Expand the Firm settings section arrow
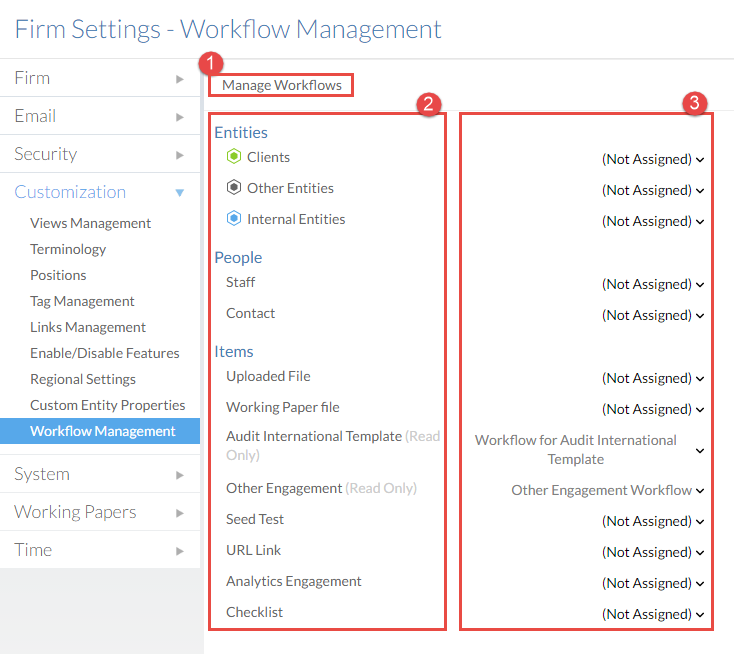Viewport: 734px width, 654px height. pos(180,78)
